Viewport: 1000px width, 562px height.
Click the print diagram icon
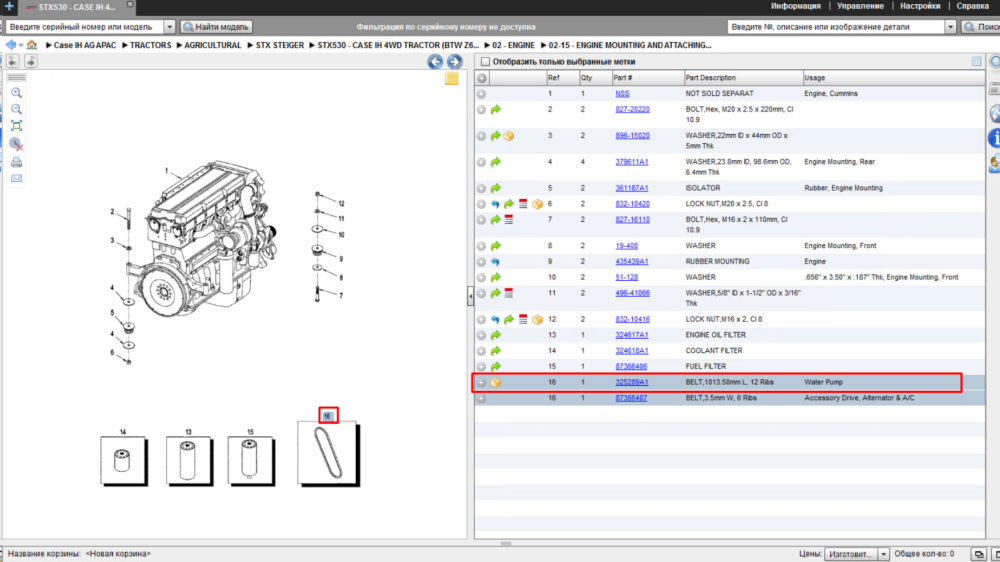click(x=17, y=162)
